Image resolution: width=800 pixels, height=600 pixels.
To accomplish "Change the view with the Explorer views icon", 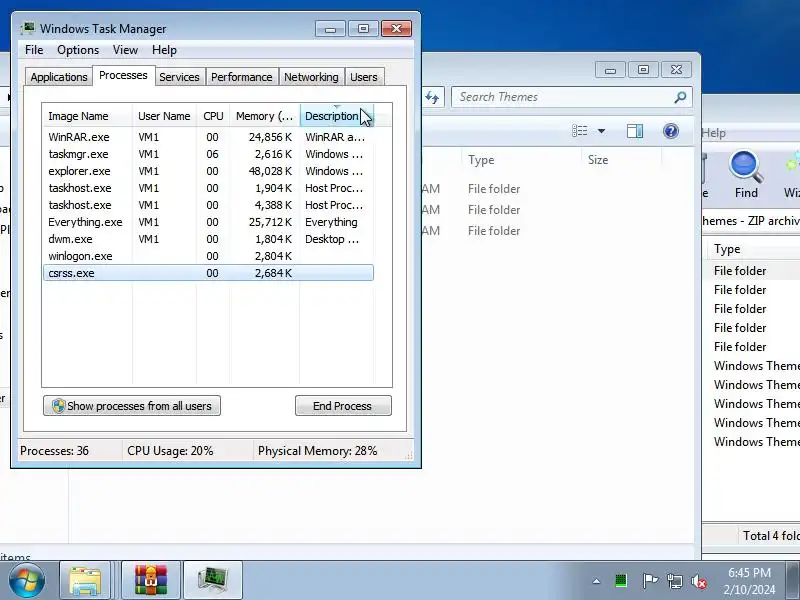I will (580, 131).
